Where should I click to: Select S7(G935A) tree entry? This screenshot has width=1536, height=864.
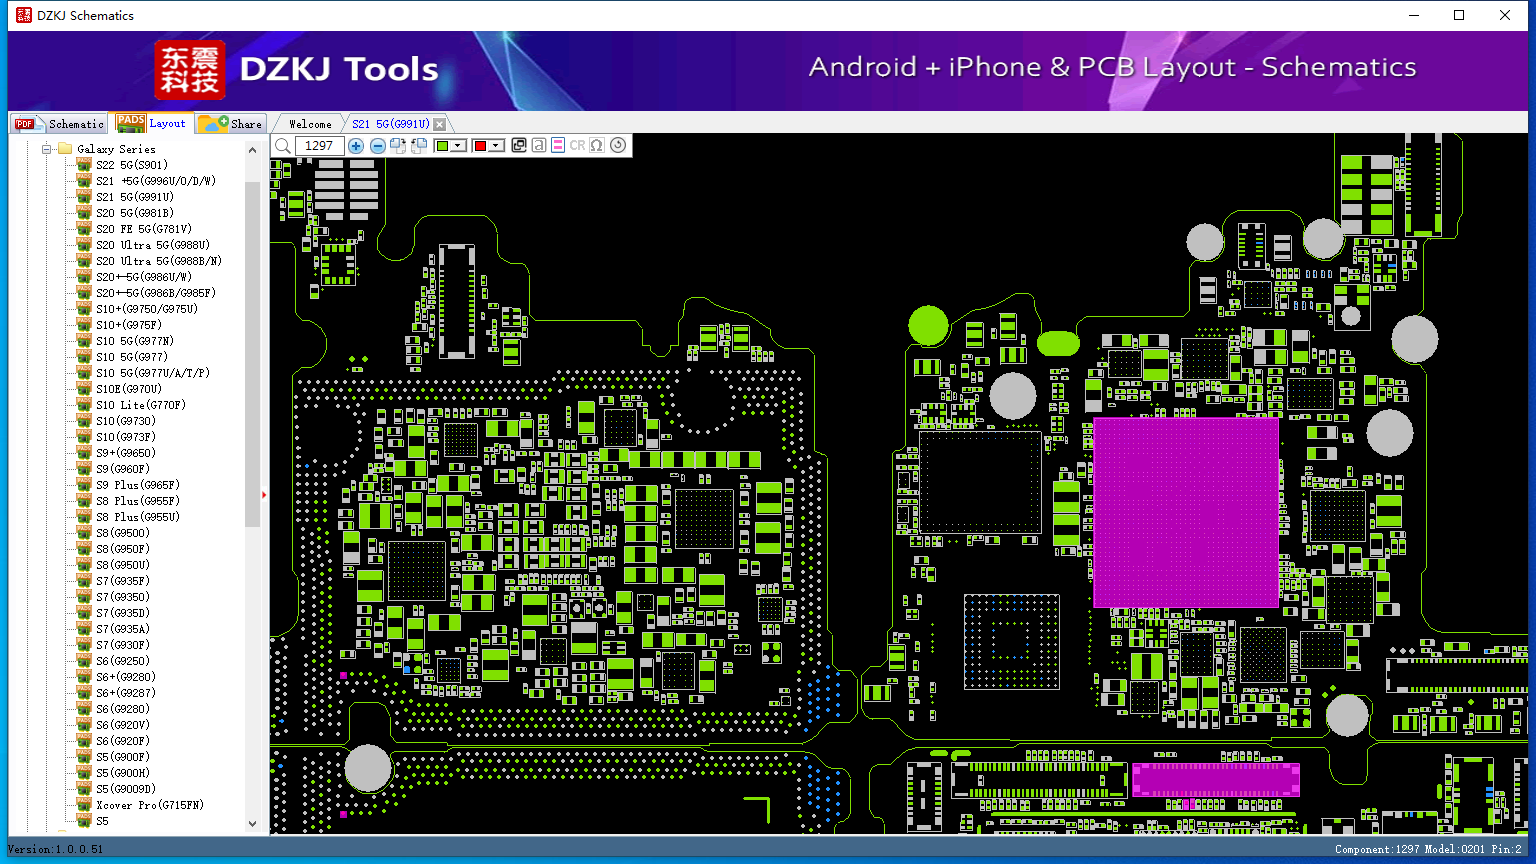(123, 629)
